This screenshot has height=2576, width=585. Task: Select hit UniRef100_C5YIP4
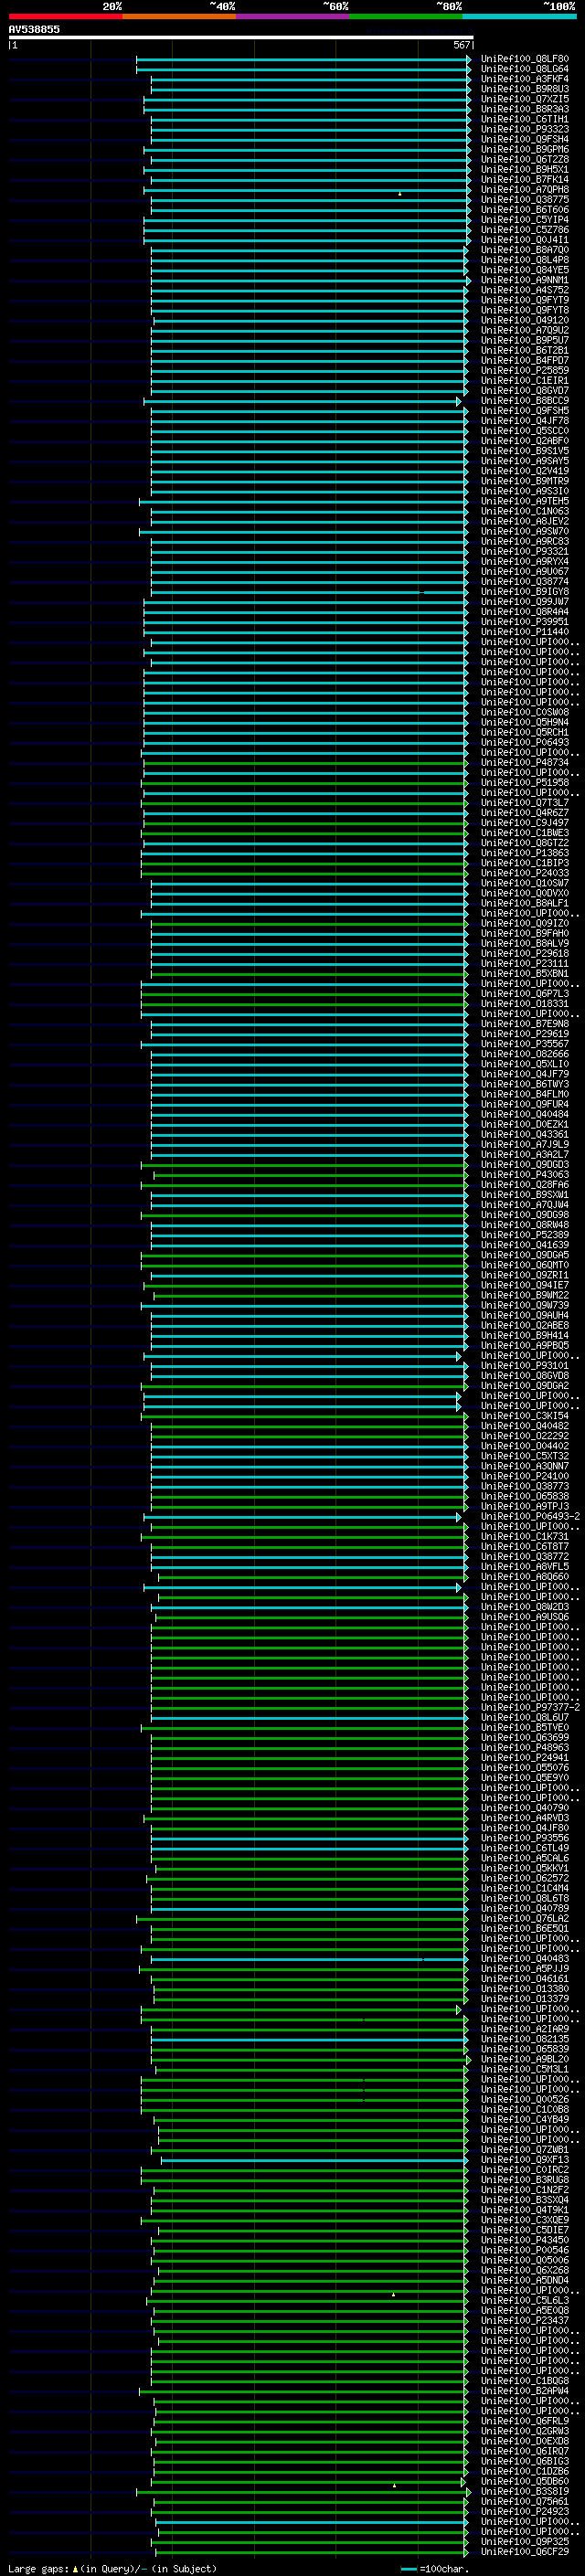[525, 220]
